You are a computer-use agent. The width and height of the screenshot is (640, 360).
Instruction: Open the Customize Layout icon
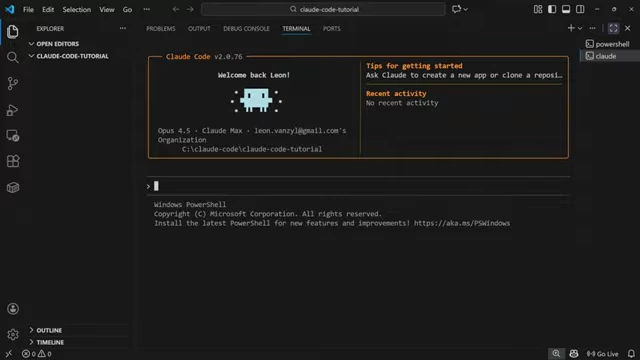coord(538,9)
